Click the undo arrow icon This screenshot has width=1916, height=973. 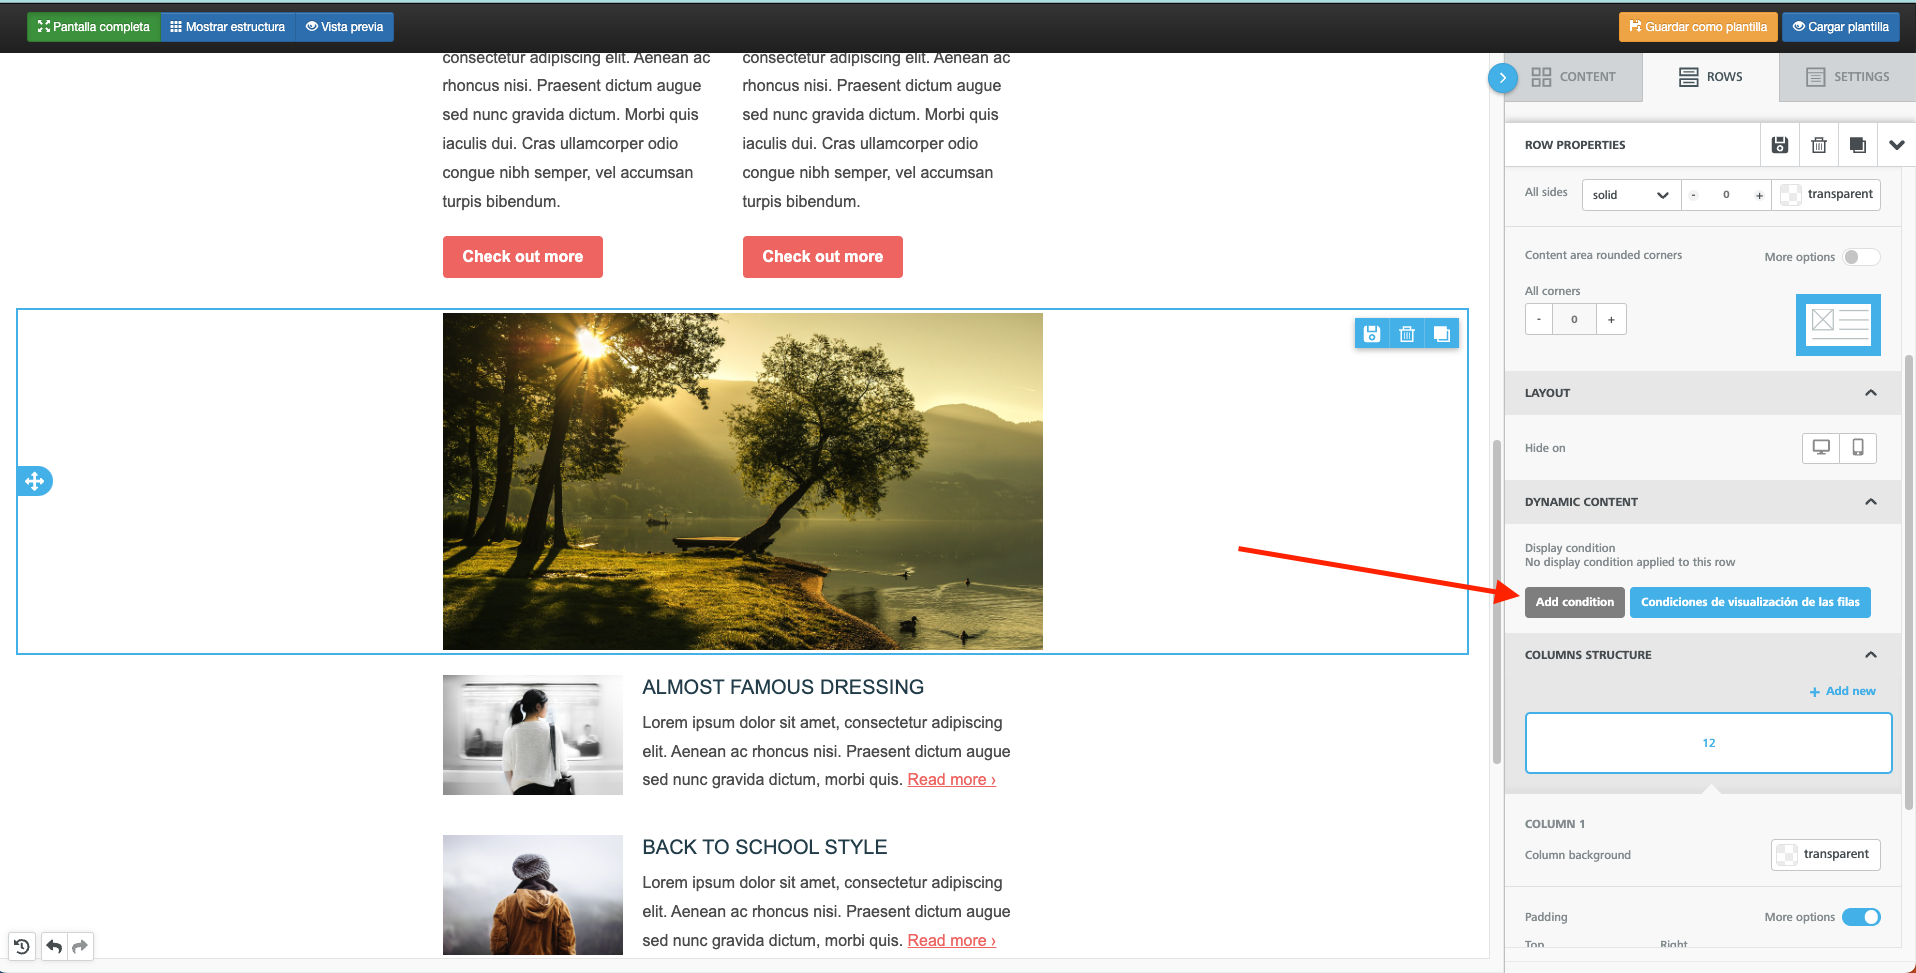54,946
